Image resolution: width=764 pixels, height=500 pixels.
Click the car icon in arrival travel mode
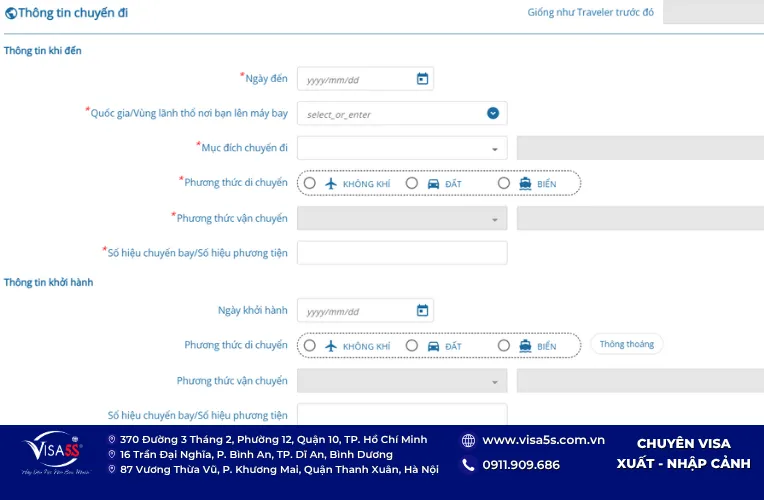click(x=433, y=184)
